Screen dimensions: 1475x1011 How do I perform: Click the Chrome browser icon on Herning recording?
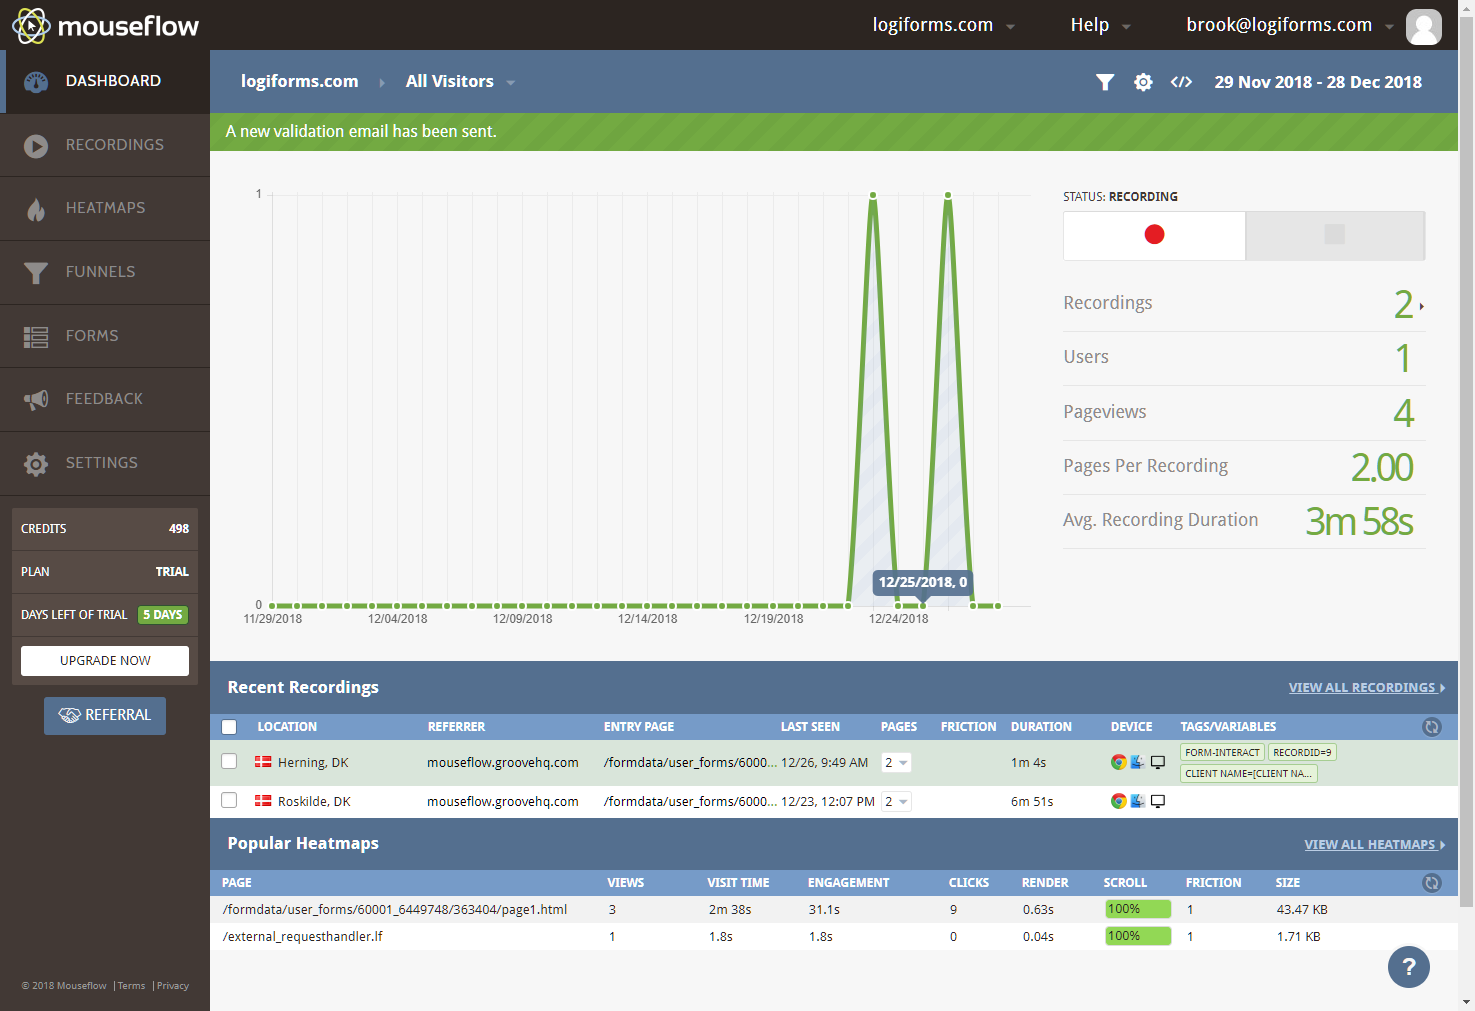coord(1118,761)
